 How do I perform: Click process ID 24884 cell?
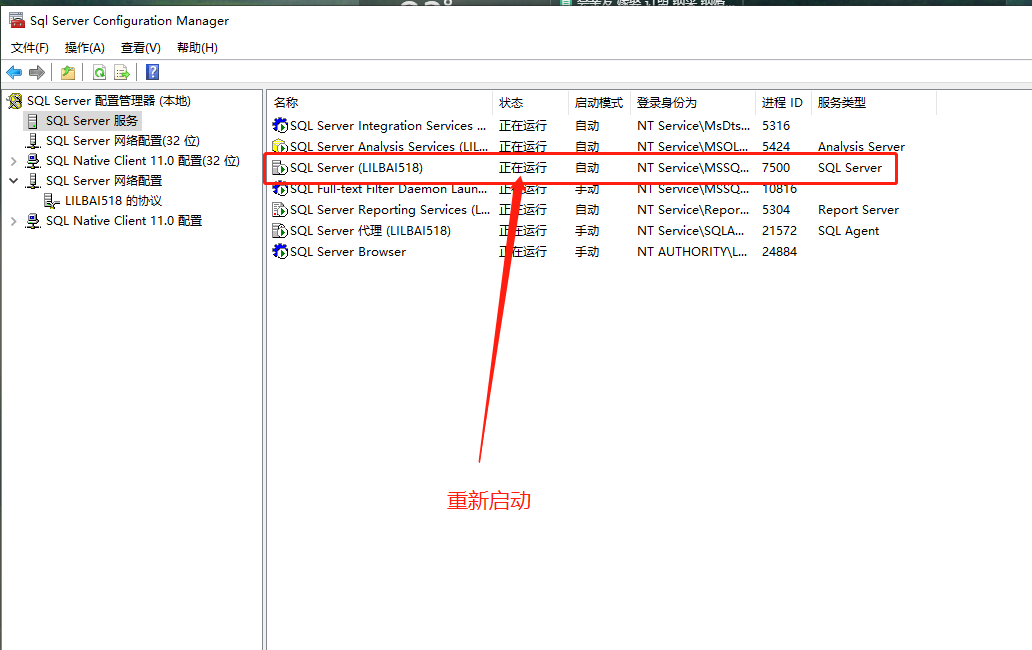click(779, 251)
